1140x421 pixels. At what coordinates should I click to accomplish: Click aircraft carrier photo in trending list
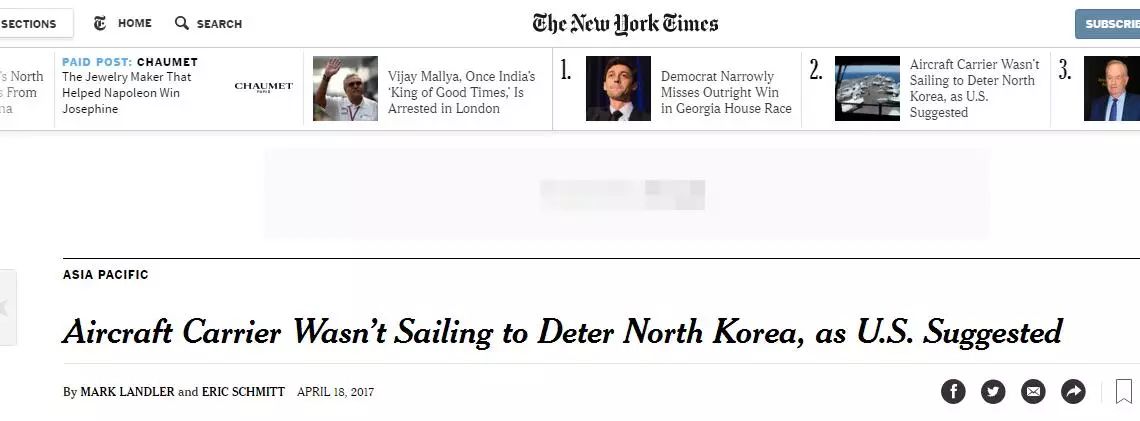(x=867, y=89)
